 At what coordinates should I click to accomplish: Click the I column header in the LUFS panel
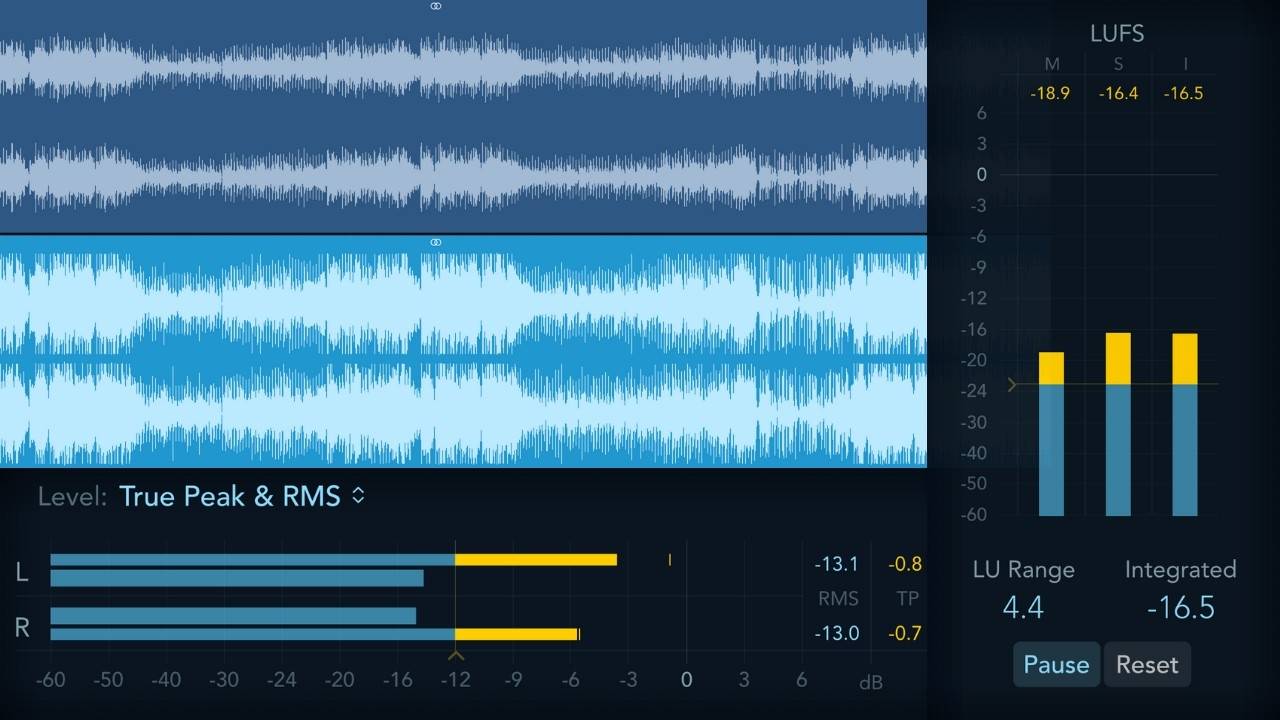tap(1185, 63)
